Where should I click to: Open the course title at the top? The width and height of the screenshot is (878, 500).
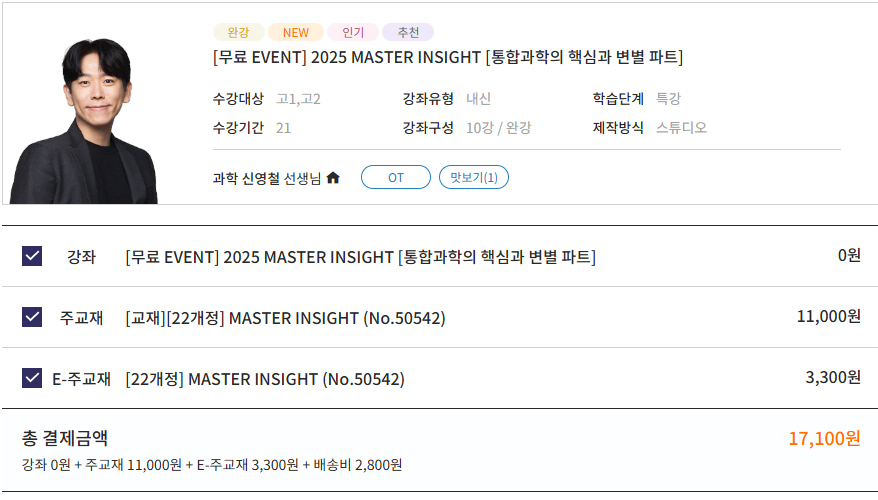coord(448,57)
